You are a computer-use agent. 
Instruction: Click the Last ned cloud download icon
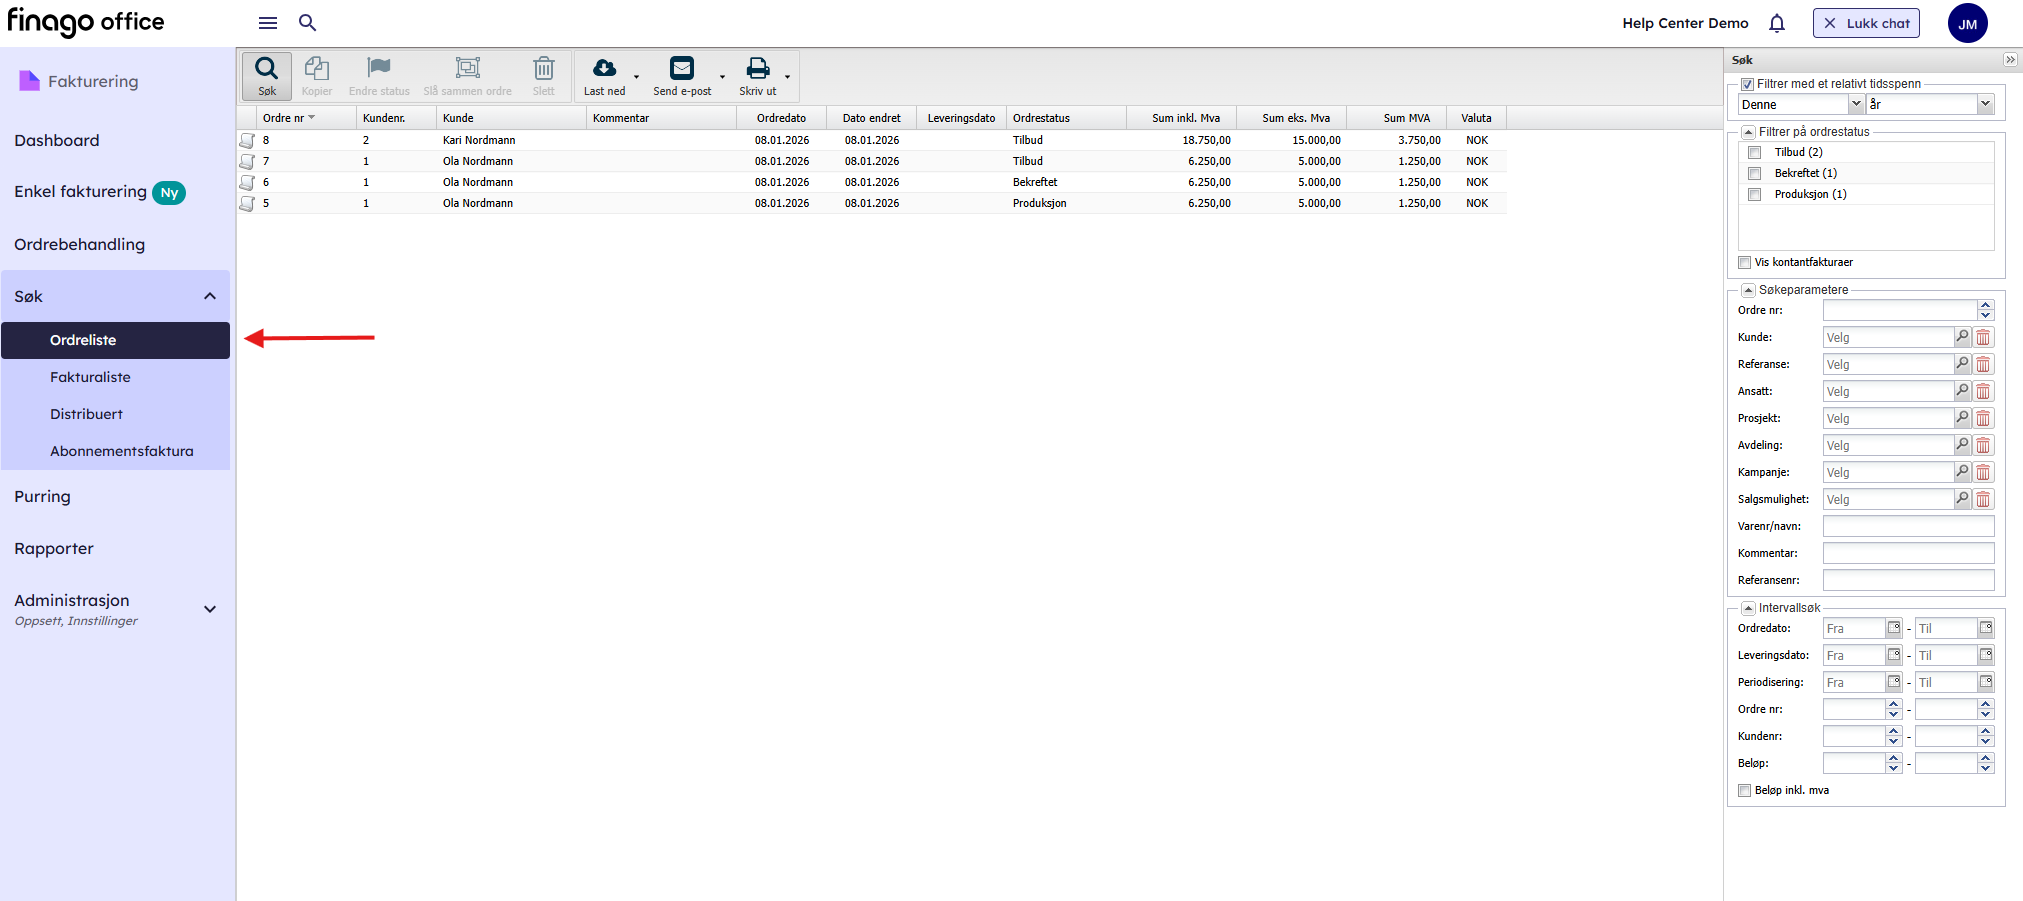click(604, 69)
